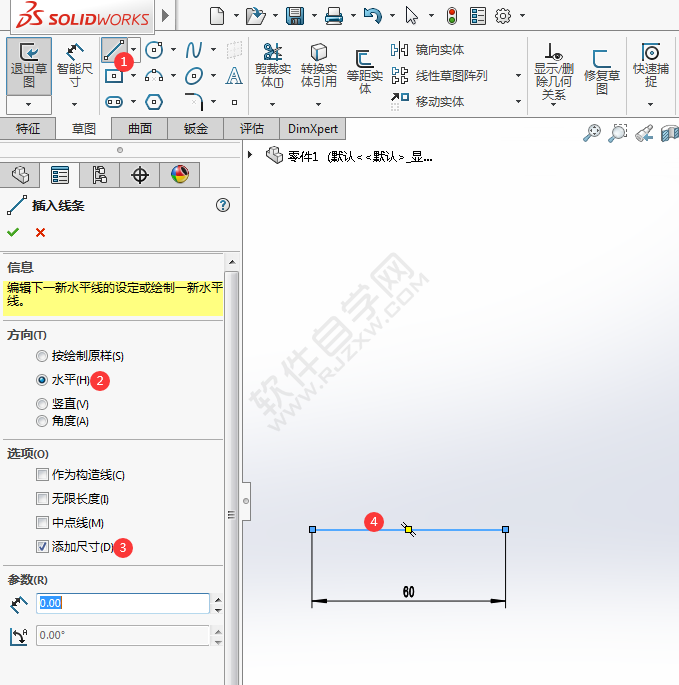This screenshot has height=685, width=679.
Task: Switch to the 评估 tab
Action: tap(252, 128)
